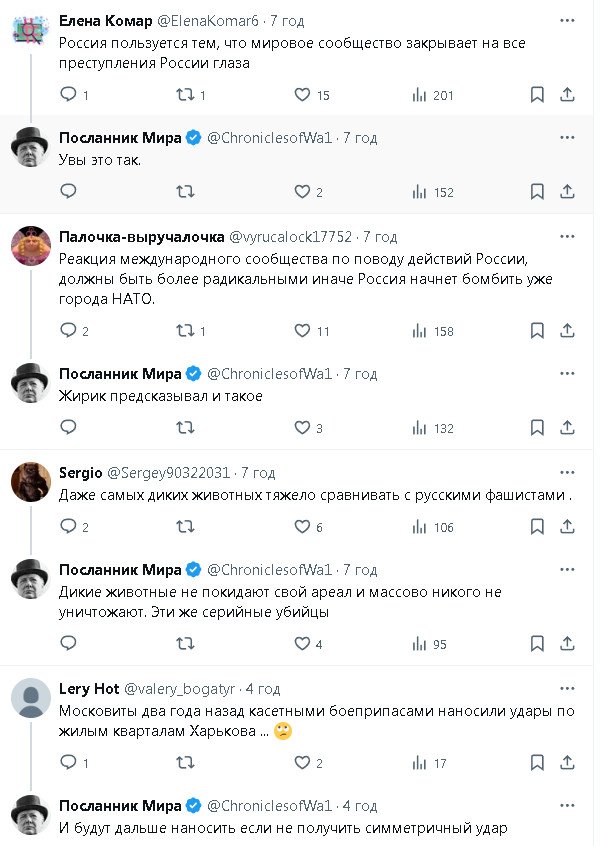The height and width of the screenshot is (846, 601).
Task: Open more options on Елена Комар's tweet
Action: [x=567, y=21]
